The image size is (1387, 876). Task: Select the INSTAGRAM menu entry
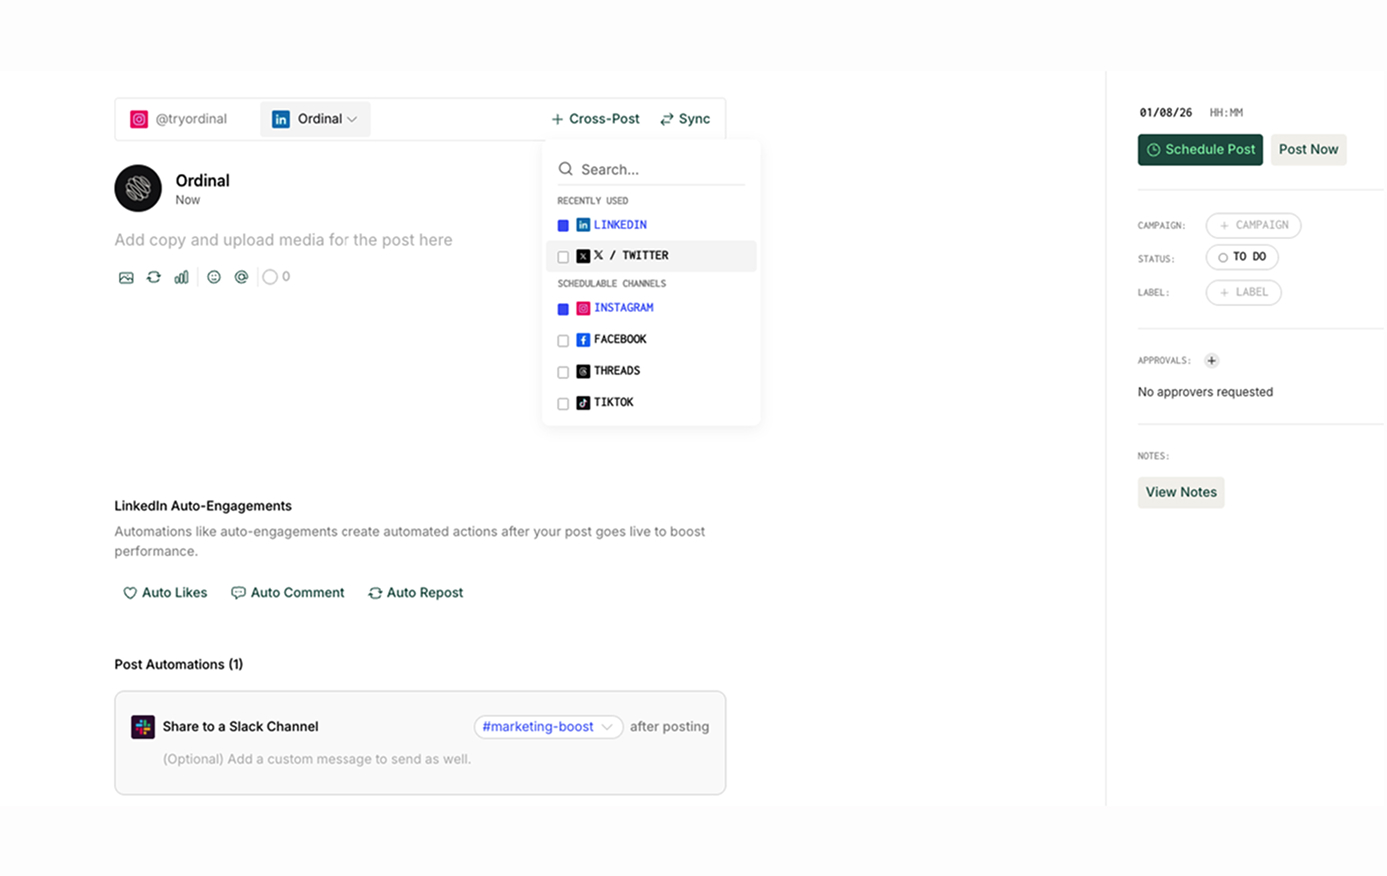point(651,308)
